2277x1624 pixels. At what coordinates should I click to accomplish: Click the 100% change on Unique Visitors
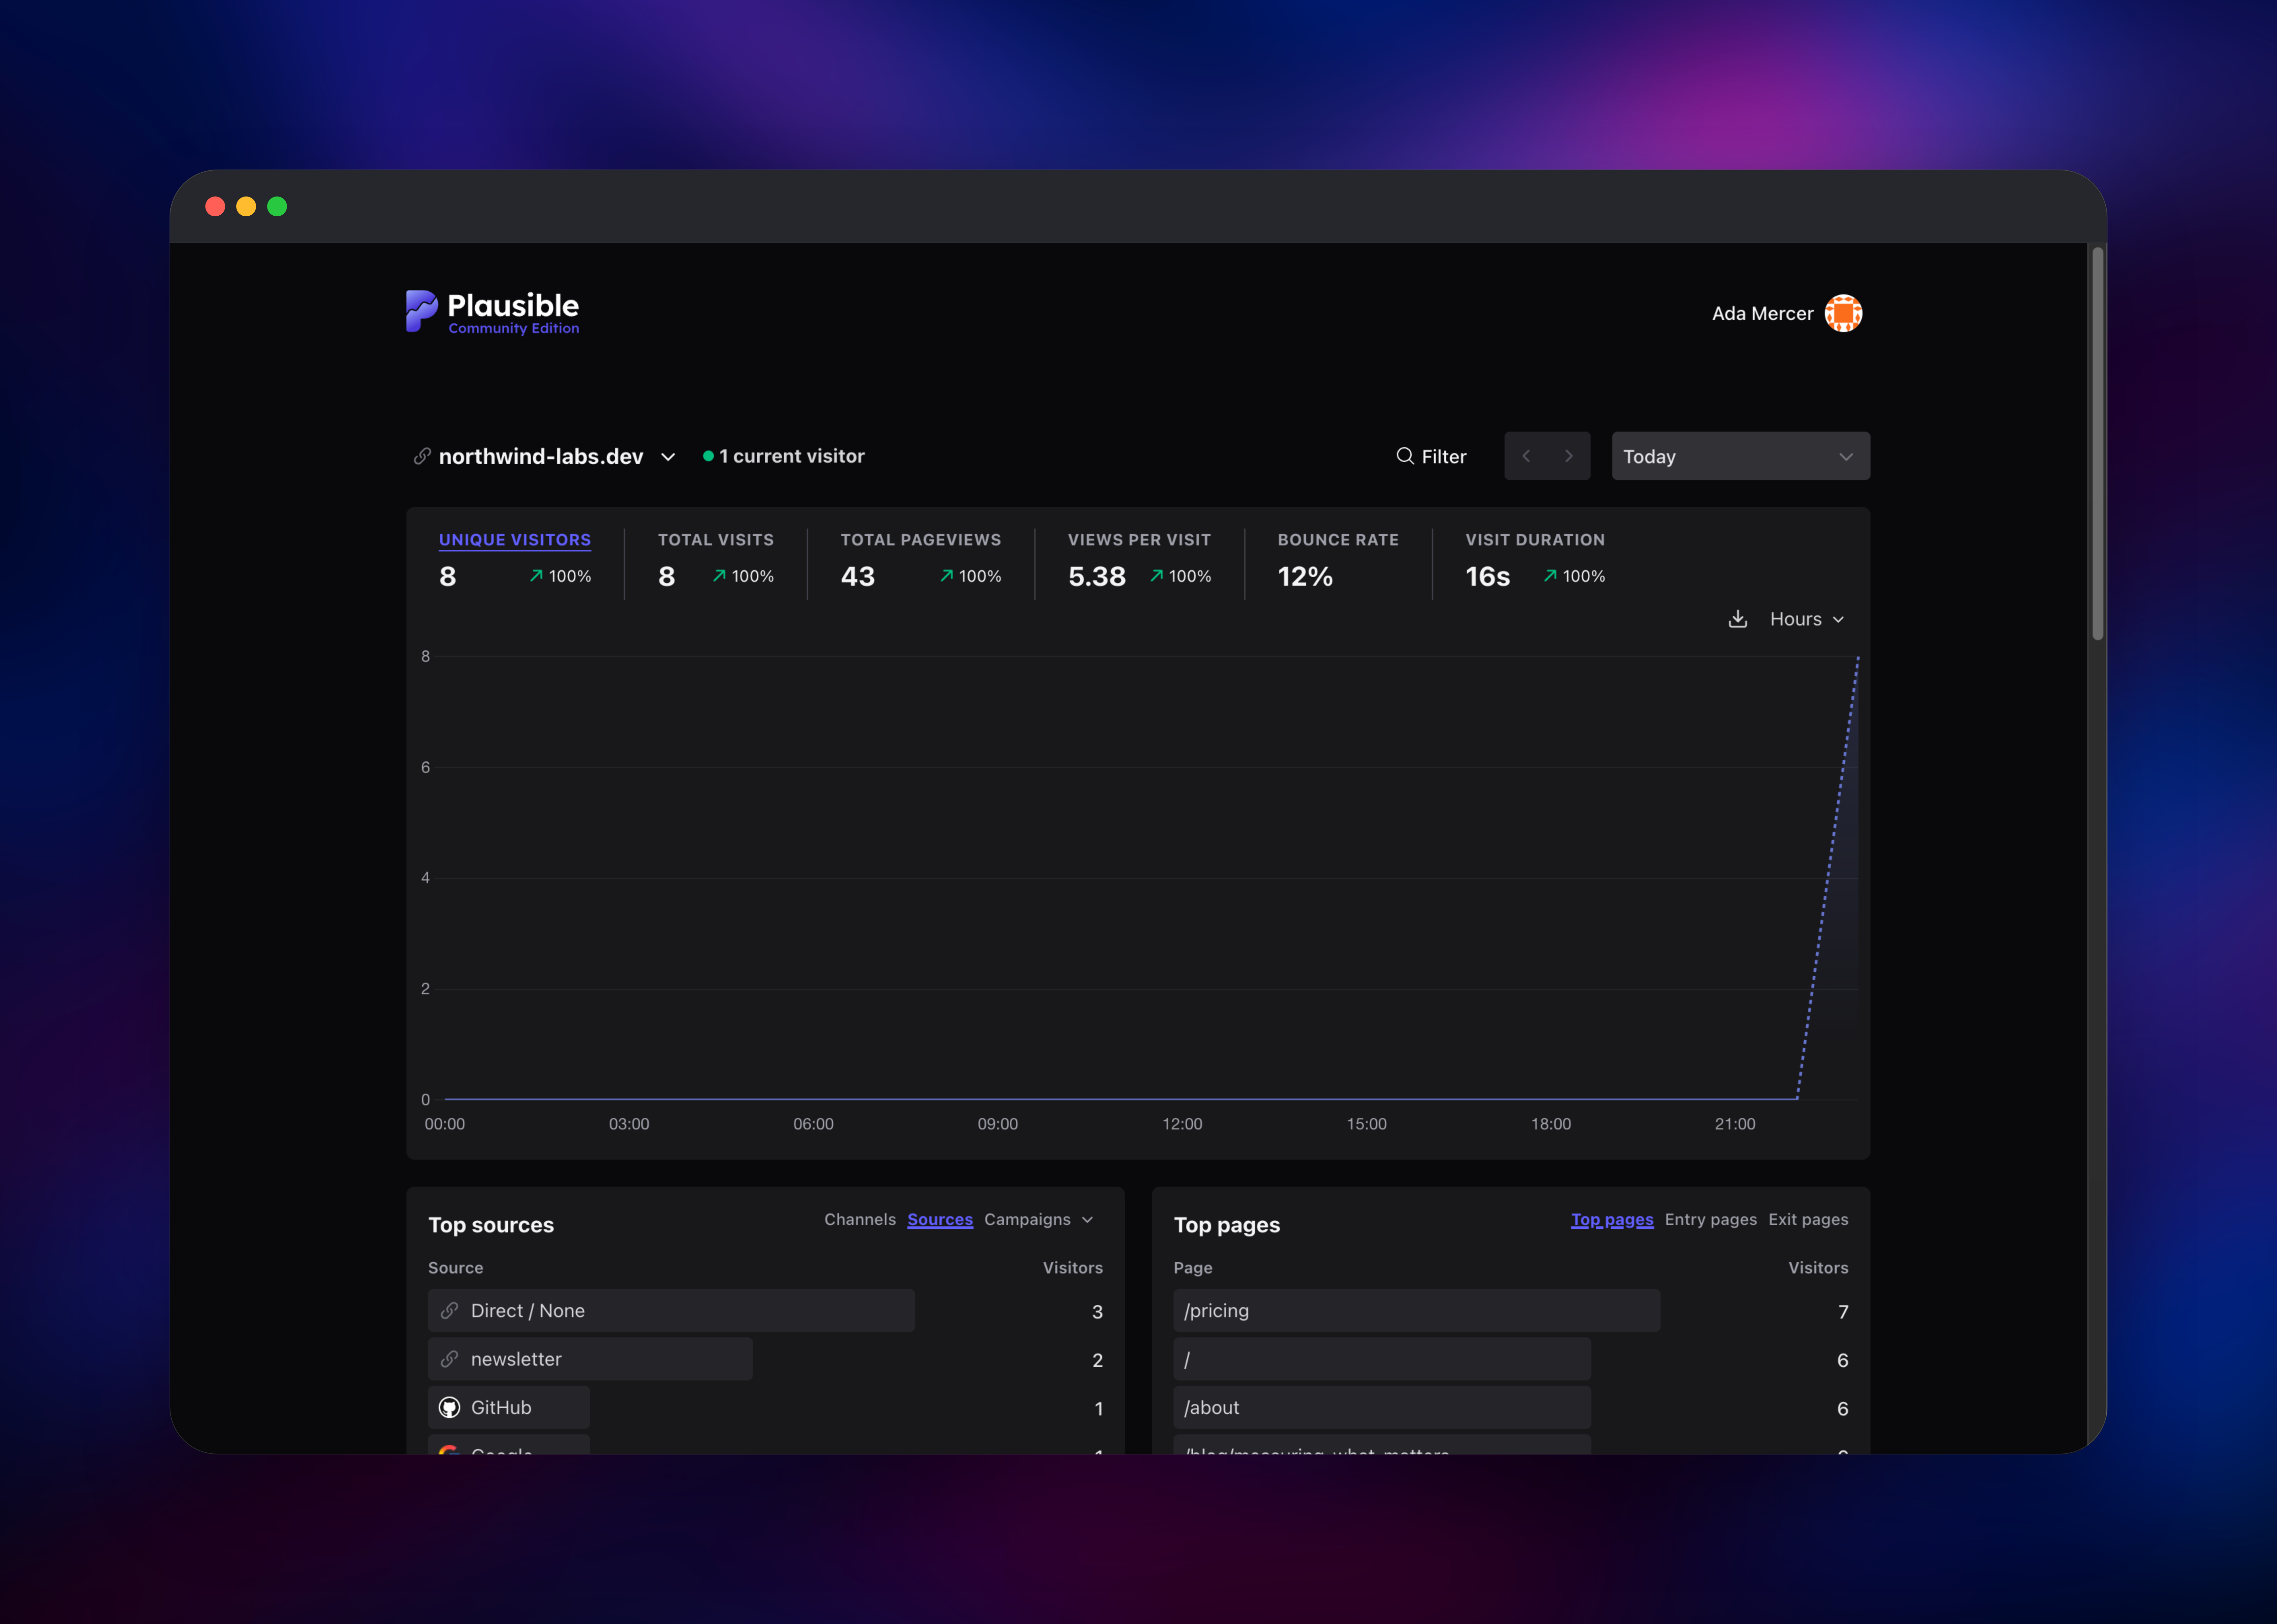[560, 576]
